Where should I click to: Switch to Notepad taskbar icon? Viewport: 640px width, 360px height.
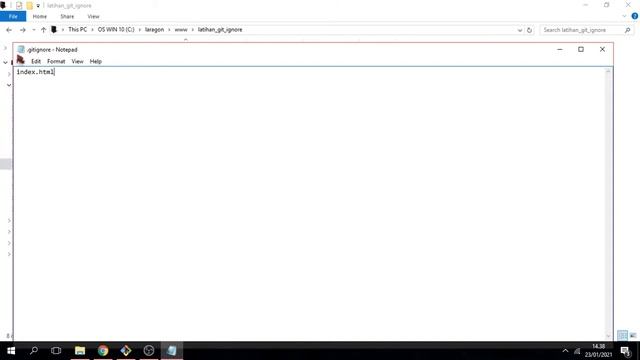click(172, 351)
